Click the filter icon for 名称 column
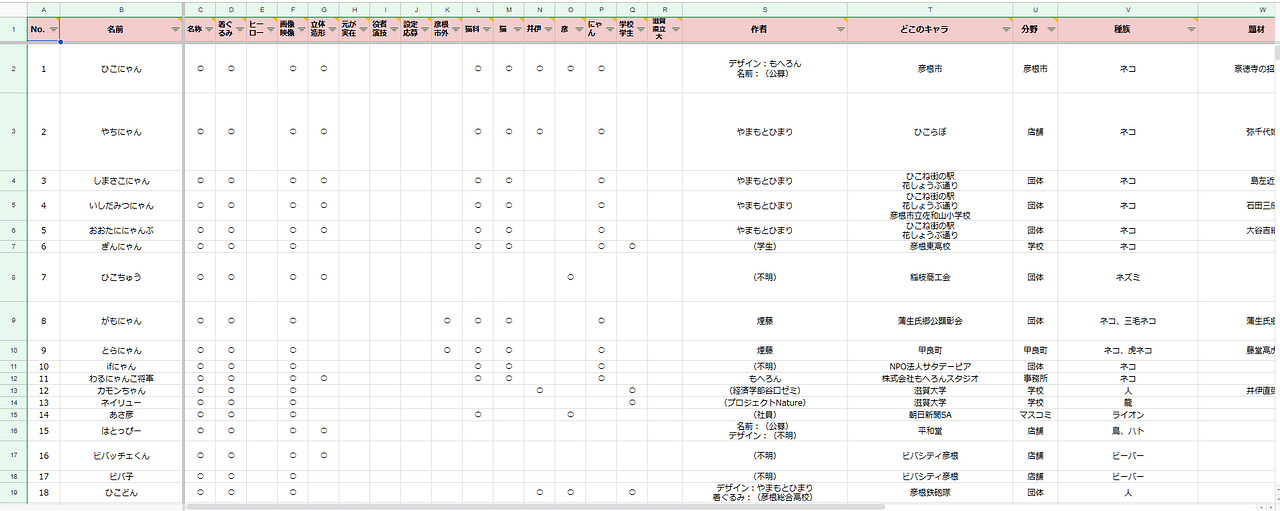The width and height of the screenshot is (1280, 511). click(x=208, y=30)
